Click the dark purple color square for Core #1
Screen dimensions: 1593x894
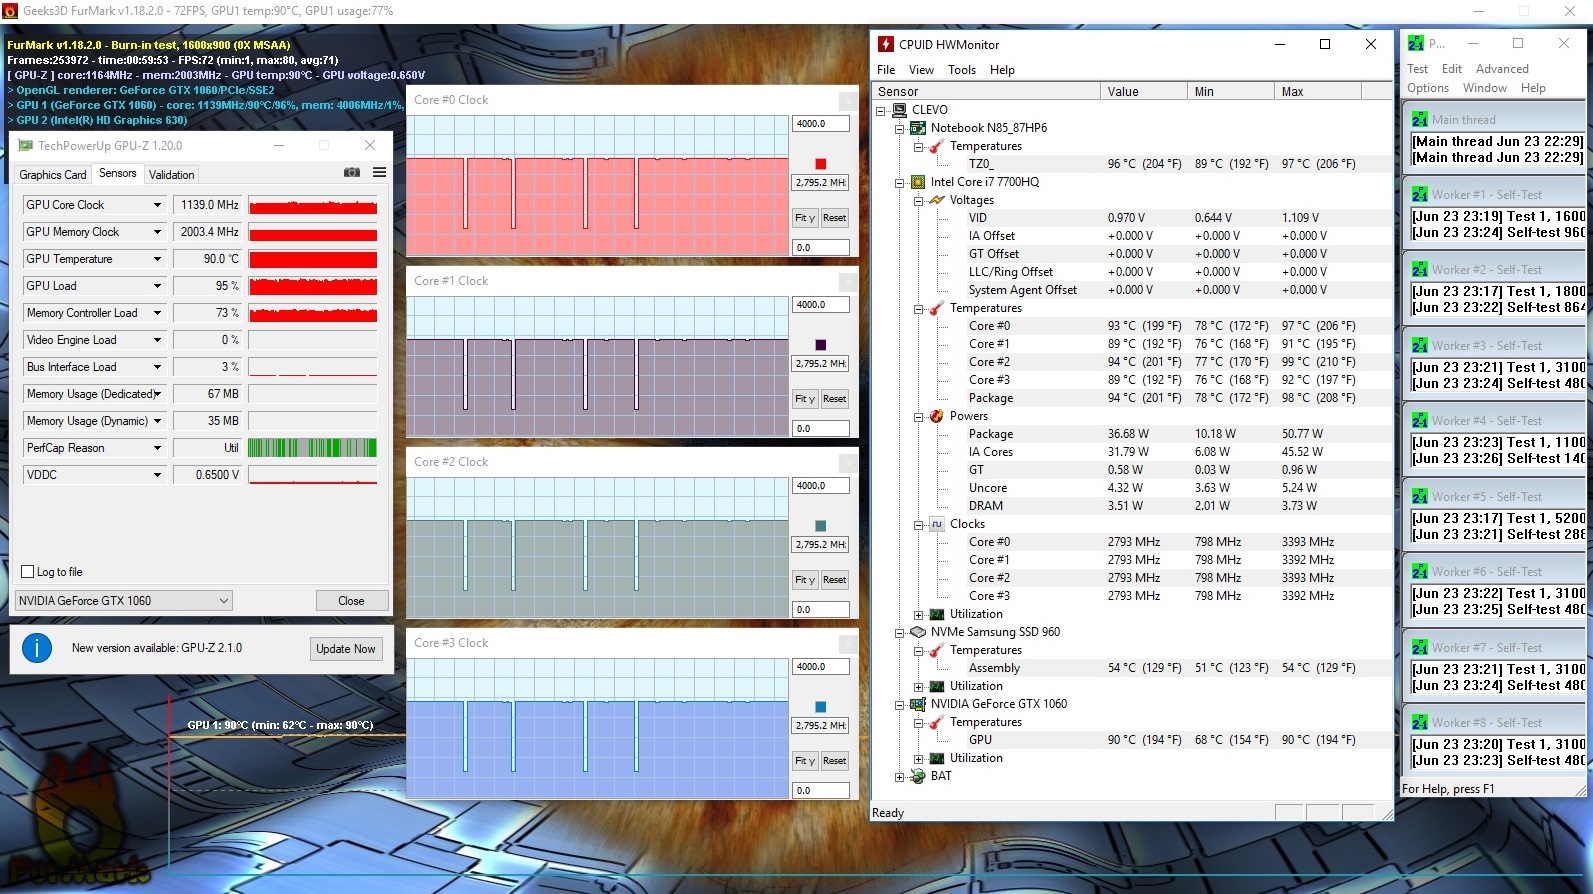pos(821,345)
